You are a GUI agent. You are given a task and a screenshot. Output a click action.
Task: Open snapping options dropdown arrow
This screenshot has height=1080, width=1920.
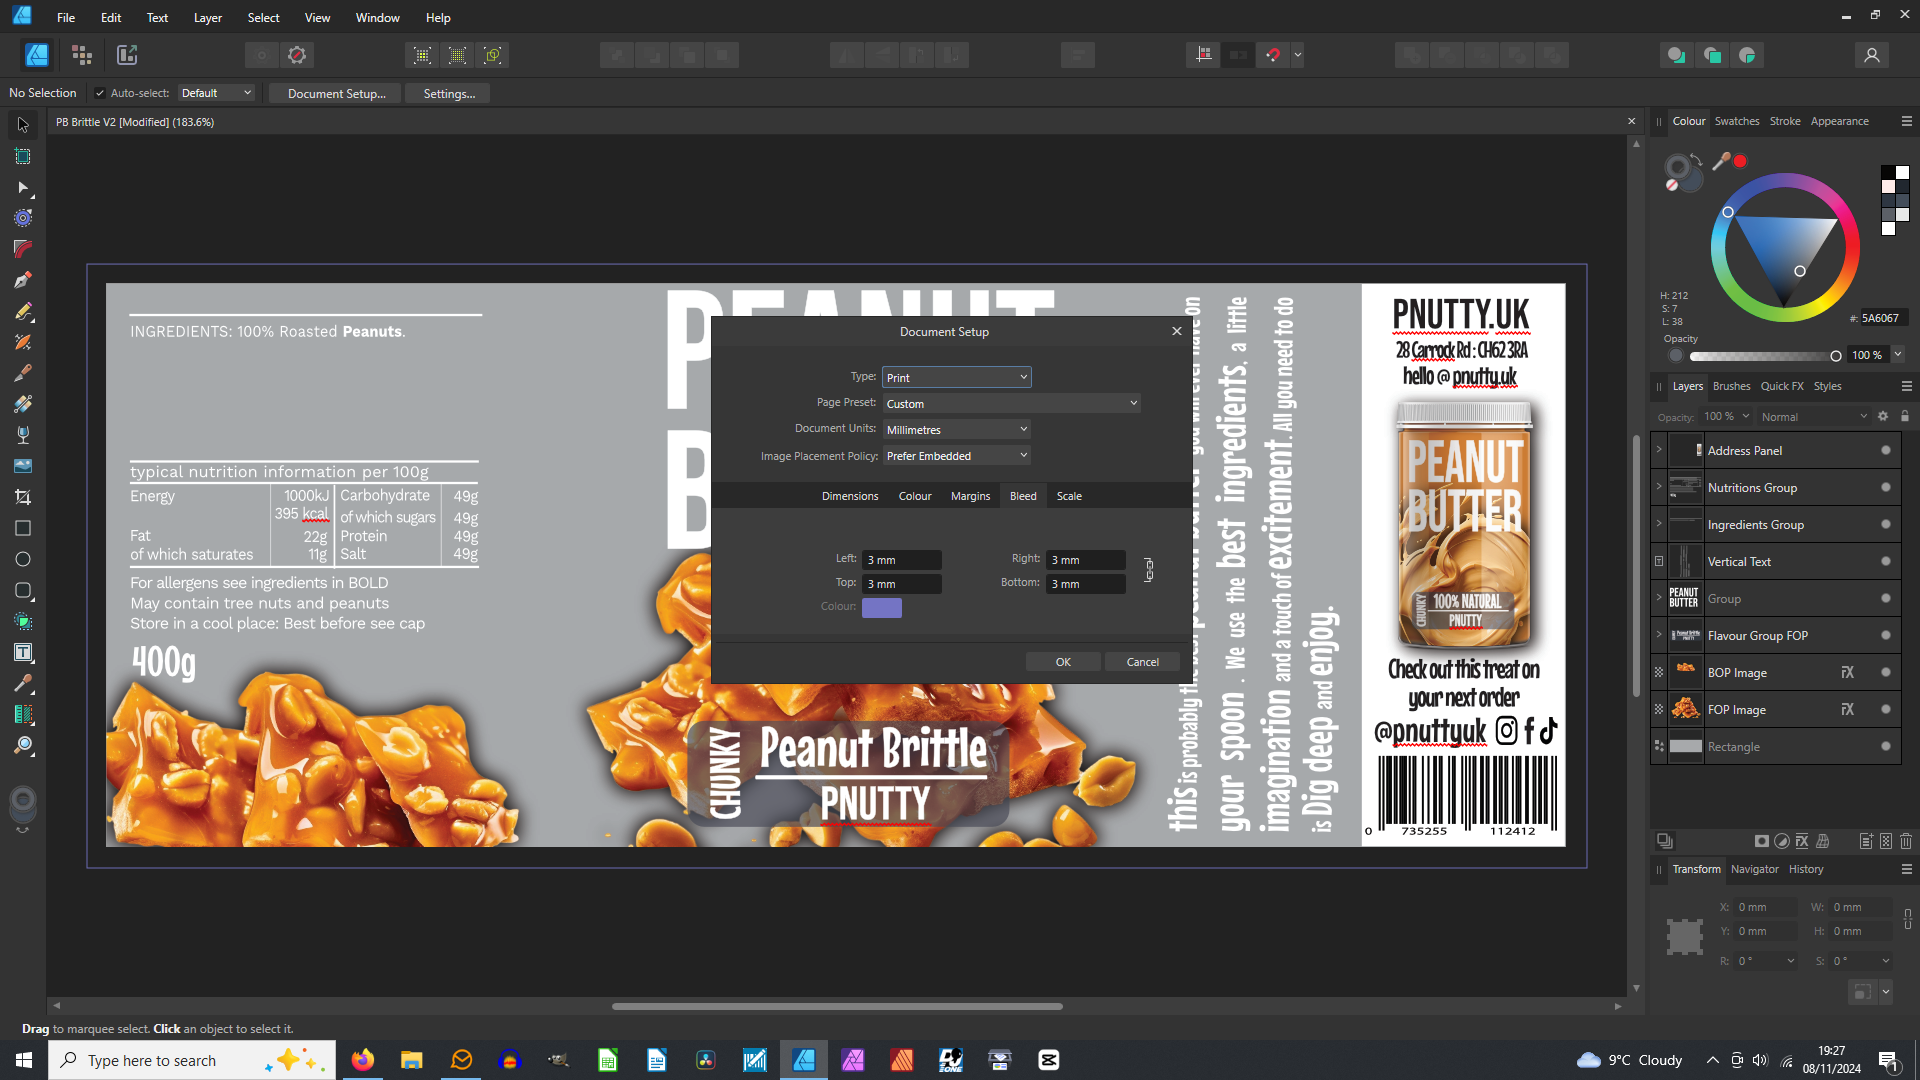(x=1298, y=55)
